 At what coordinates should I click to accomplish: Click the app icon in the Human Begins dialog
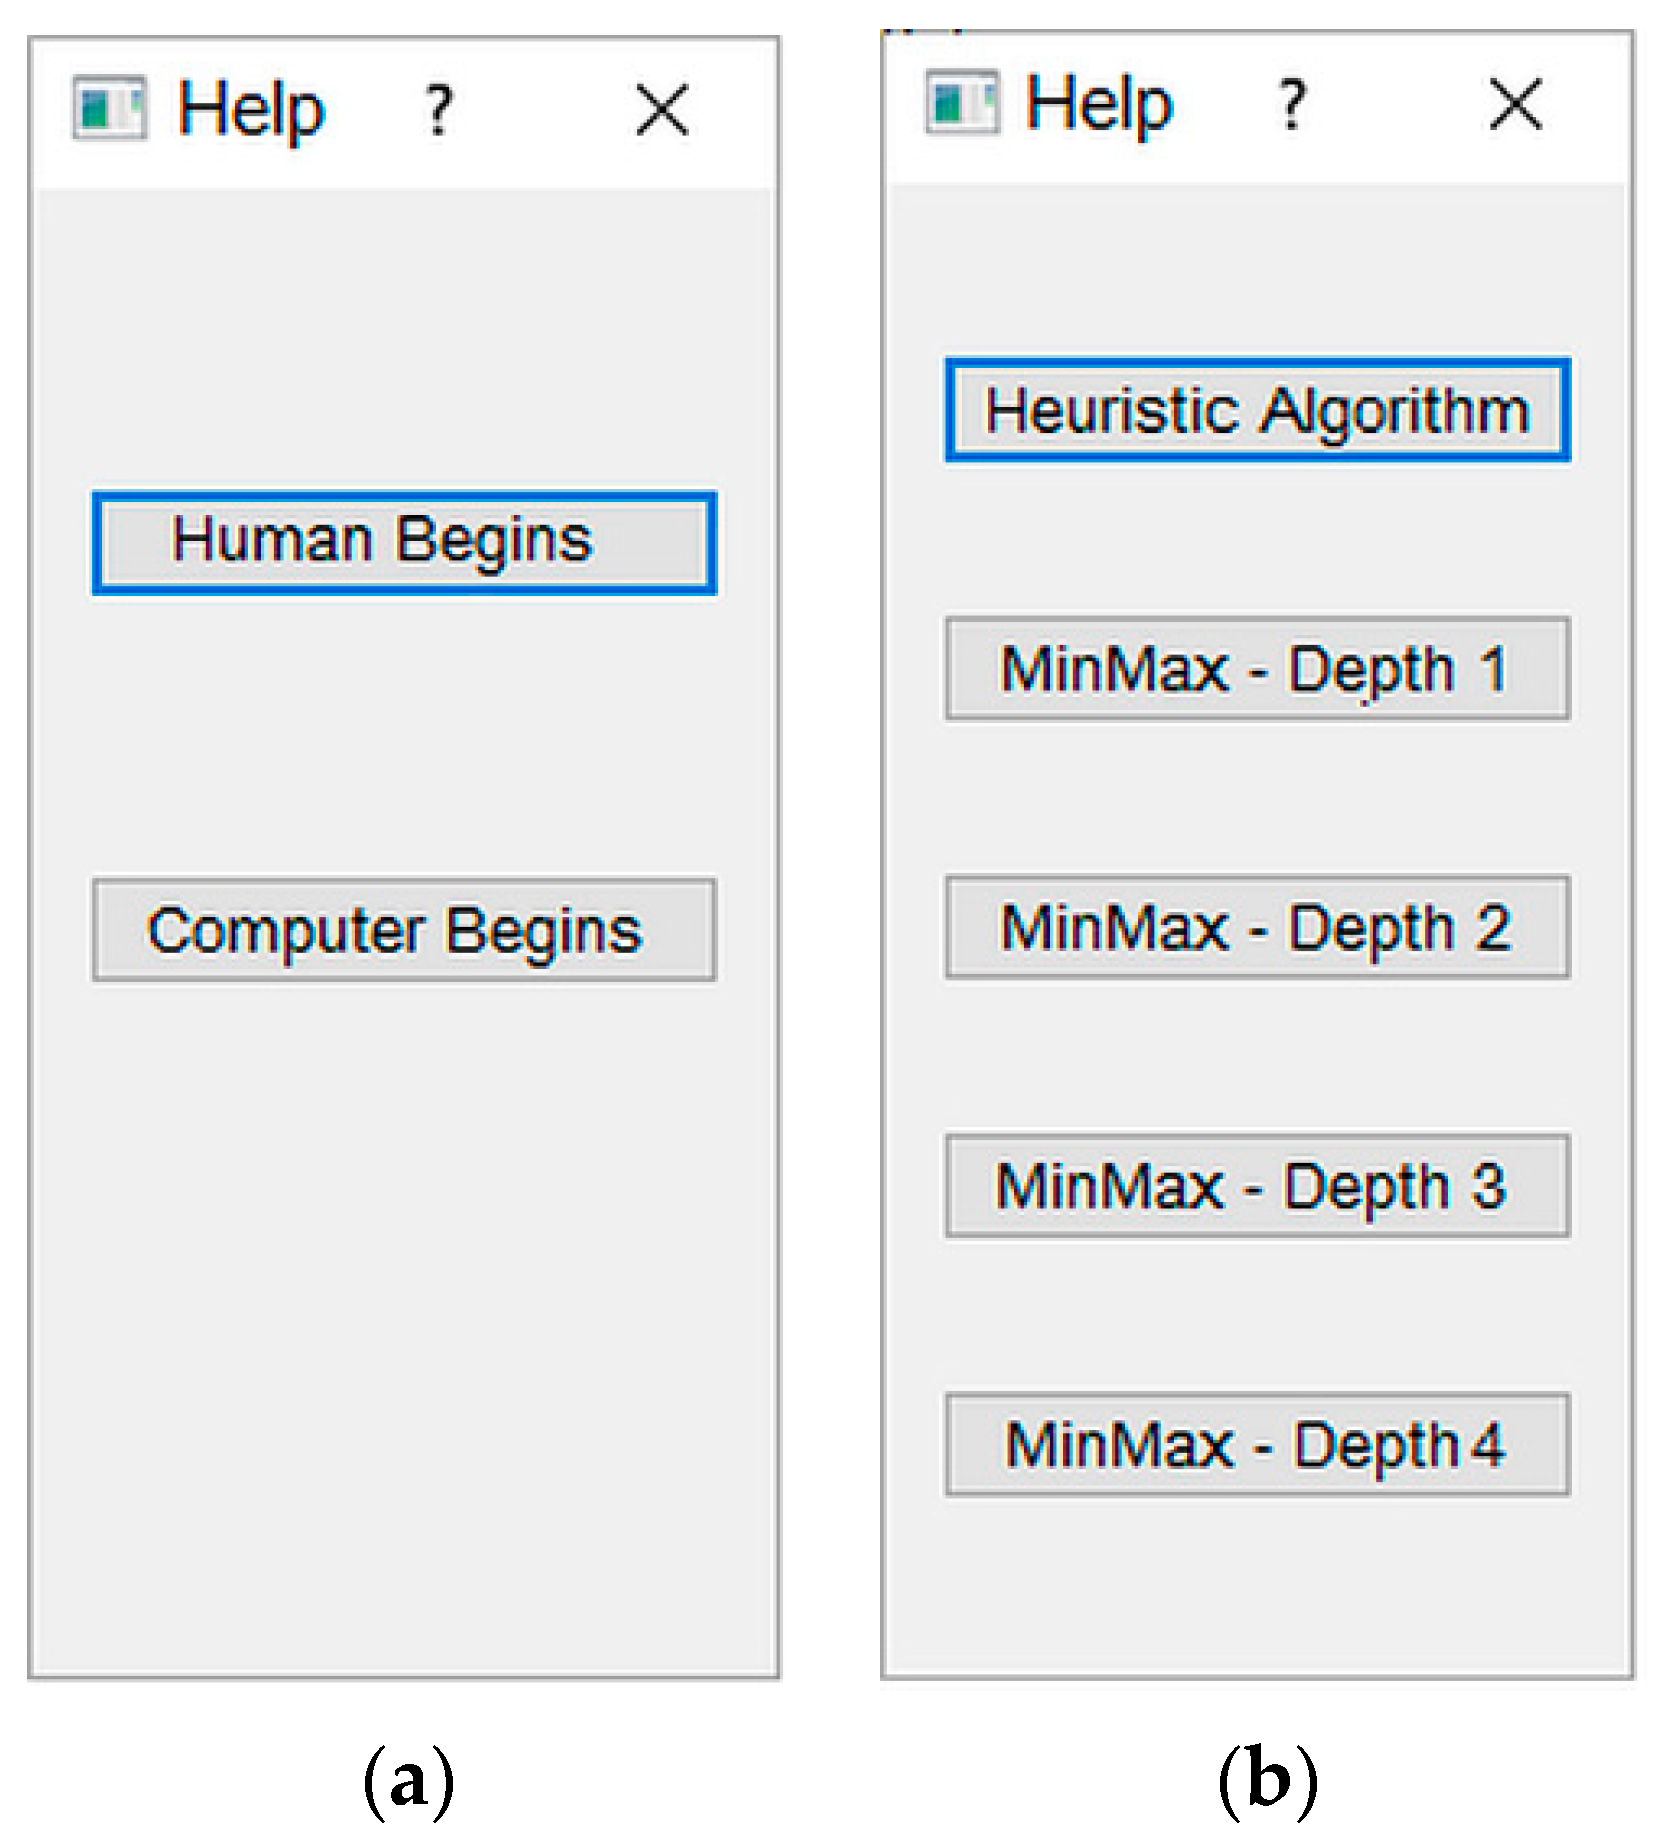point(109,107)
